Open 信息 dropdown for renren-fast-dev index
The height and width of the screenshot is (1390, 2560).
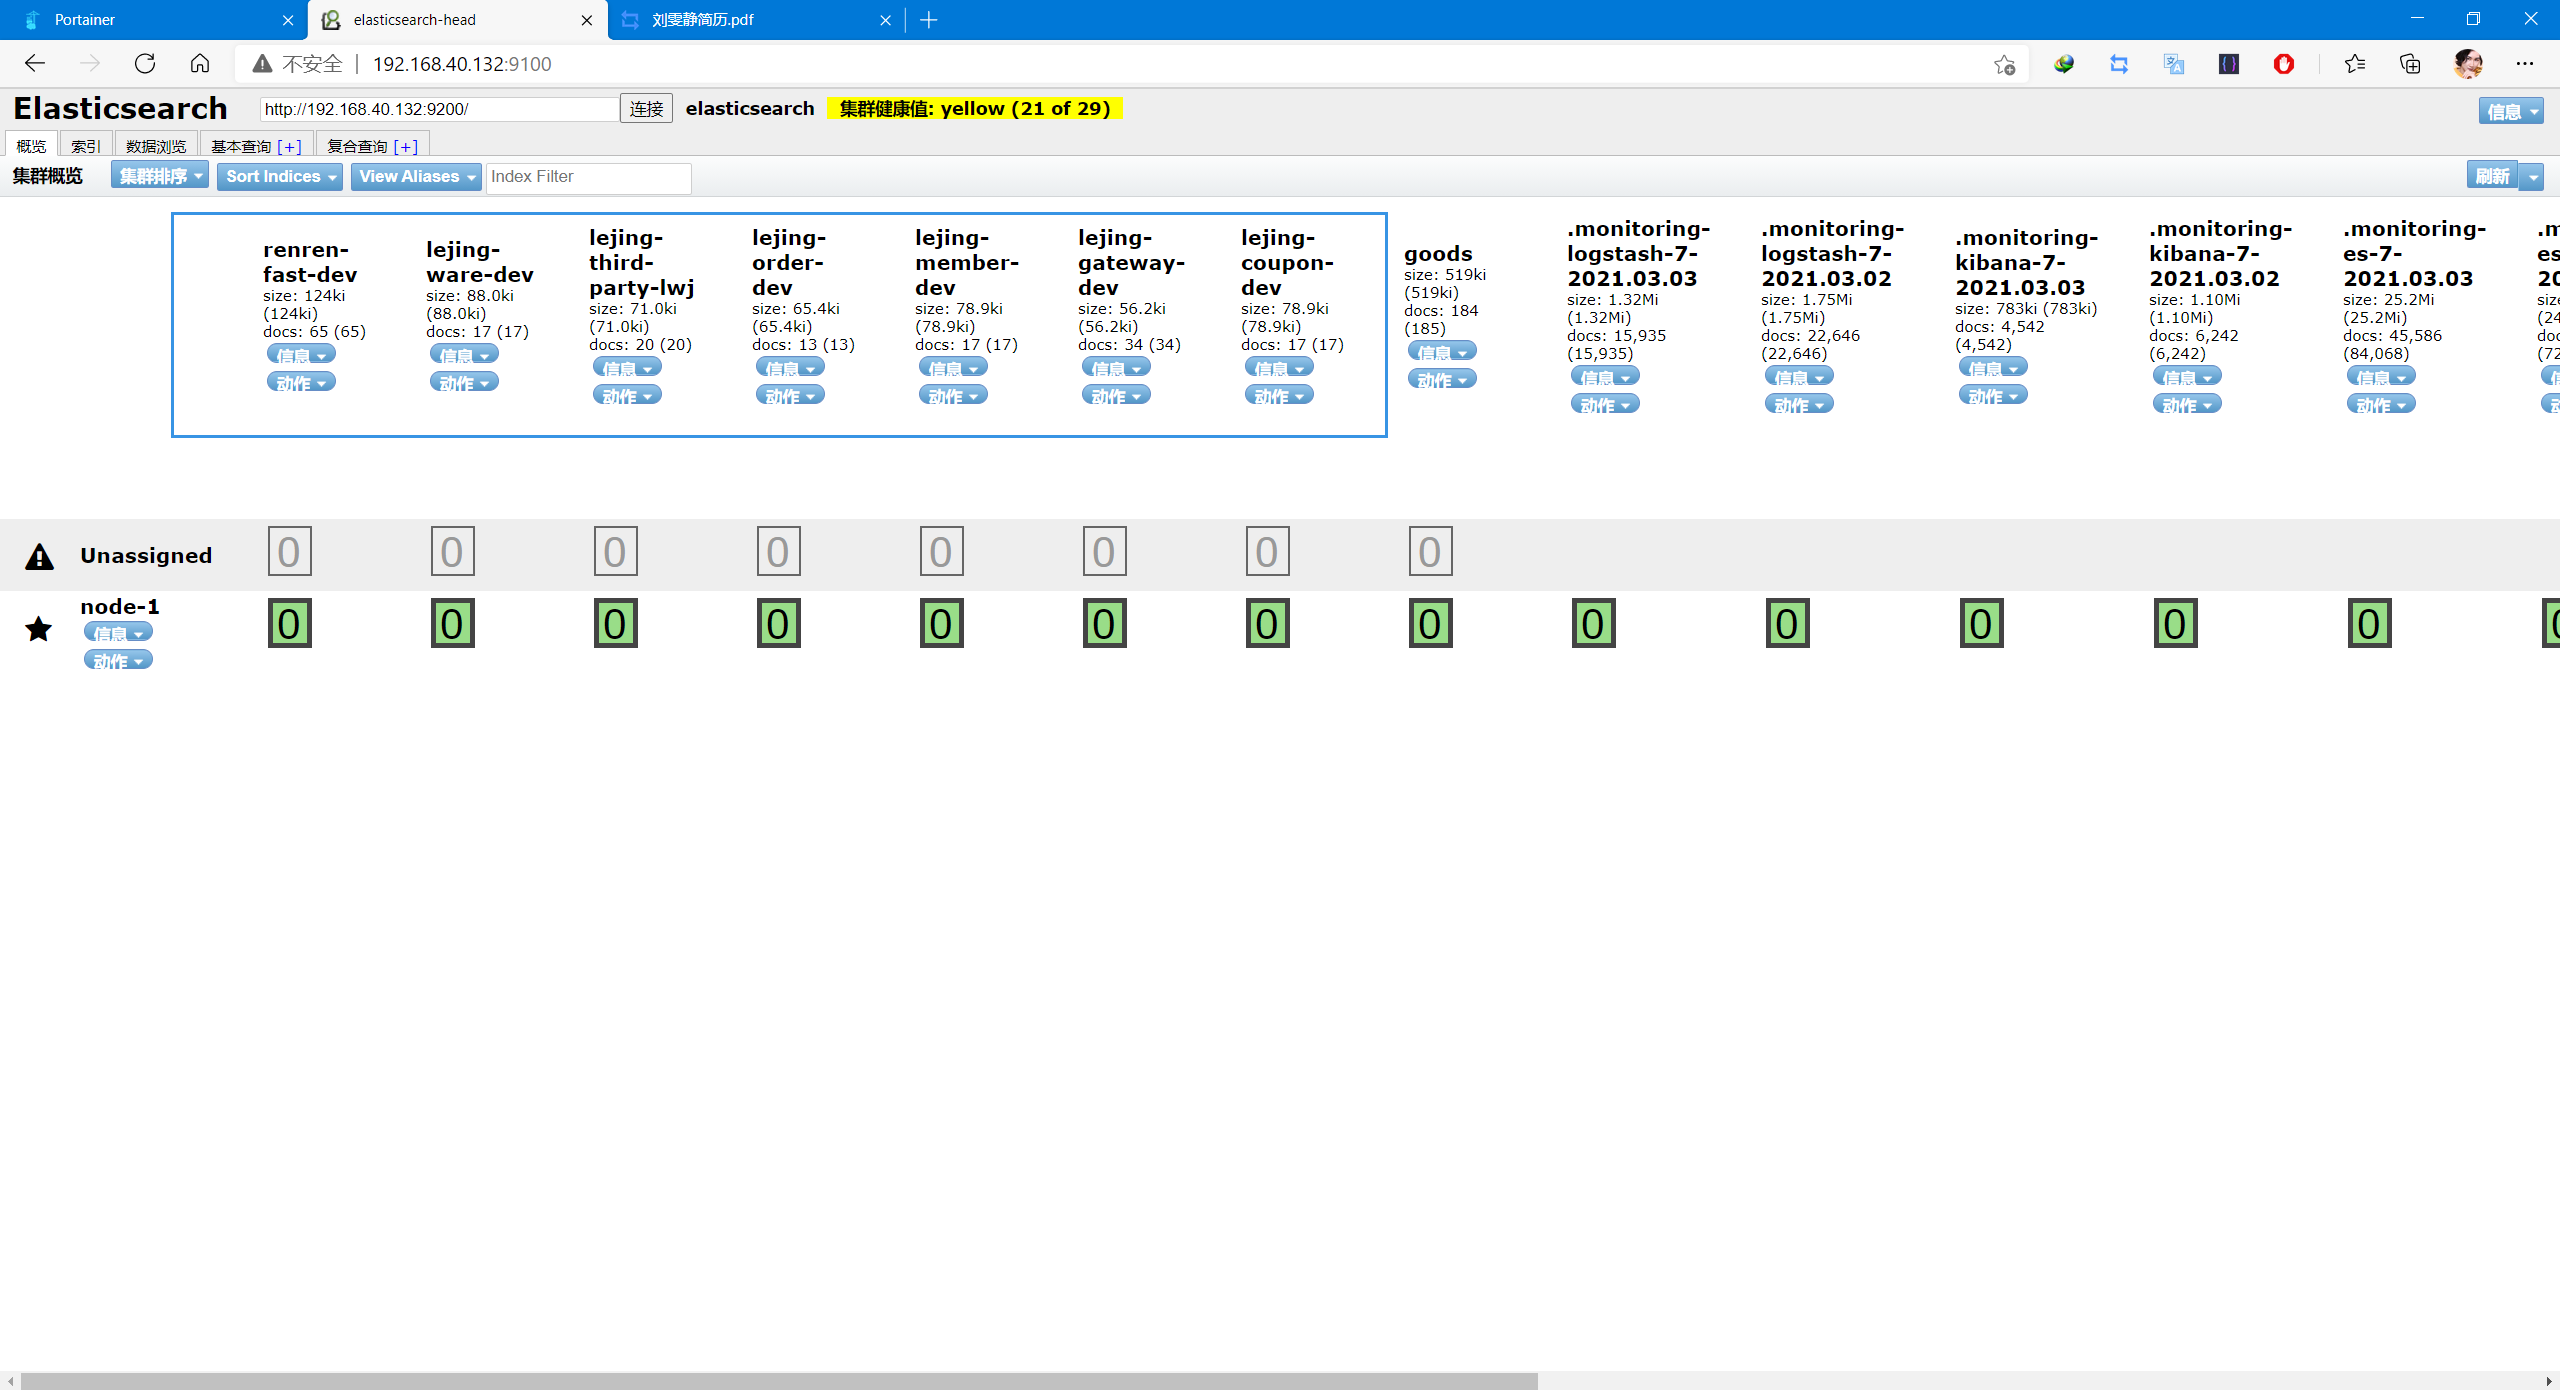coord(301,355)
